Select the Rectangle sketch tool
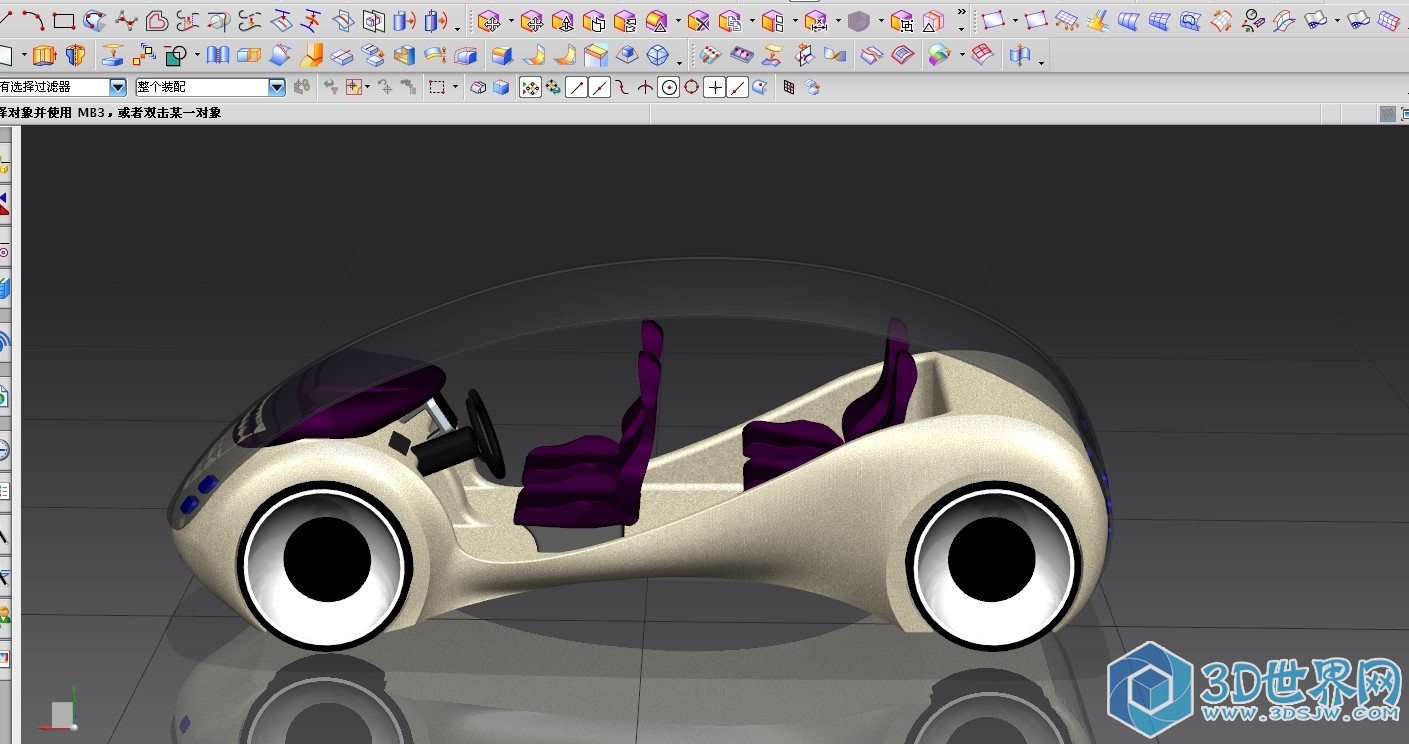Viewport: 1409px width, 744px height. (x=64, y=20)
